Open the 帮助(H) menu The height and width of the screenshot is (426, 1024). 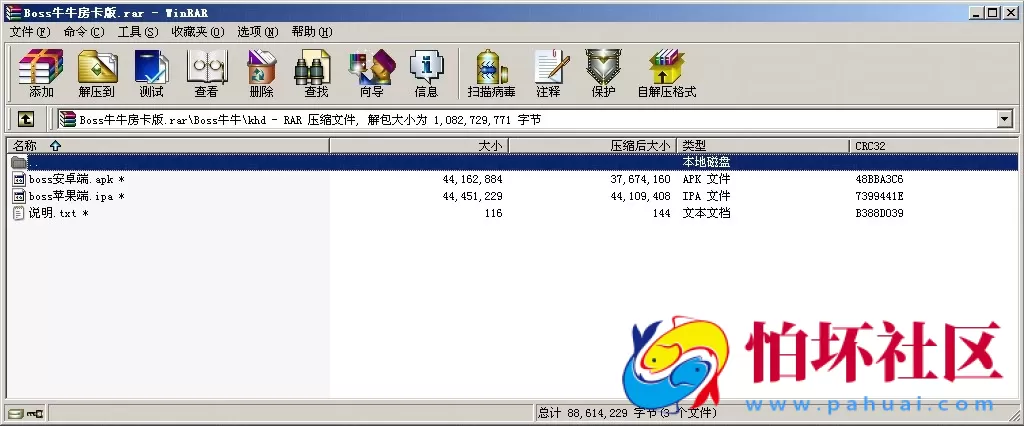coord(312,31)
